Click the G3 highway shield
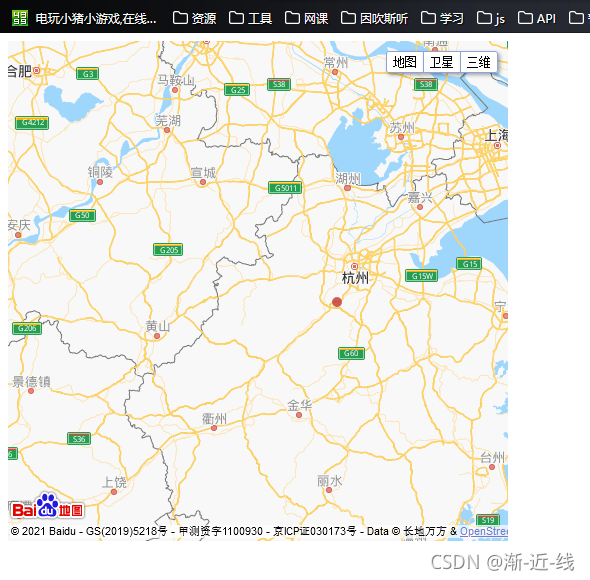This screenshot has width=590, height=580. tap(87, 74)
